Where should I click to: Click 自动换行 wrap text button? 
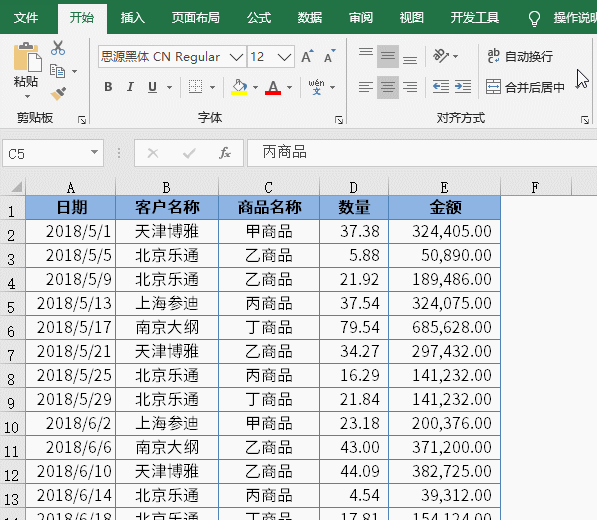pos(520,56)
